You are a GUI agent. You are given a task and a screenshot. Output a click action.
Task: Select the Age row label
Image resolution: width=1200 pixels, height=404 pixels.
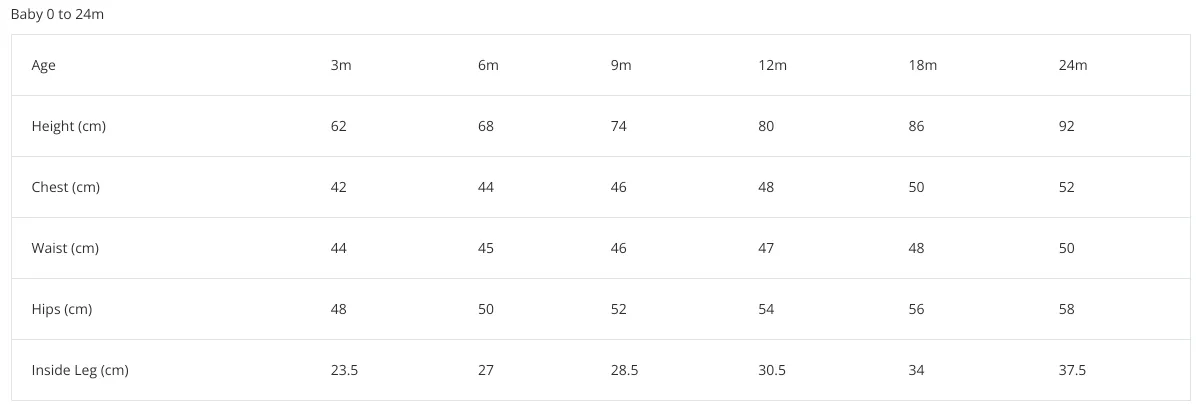coord(44,66)
